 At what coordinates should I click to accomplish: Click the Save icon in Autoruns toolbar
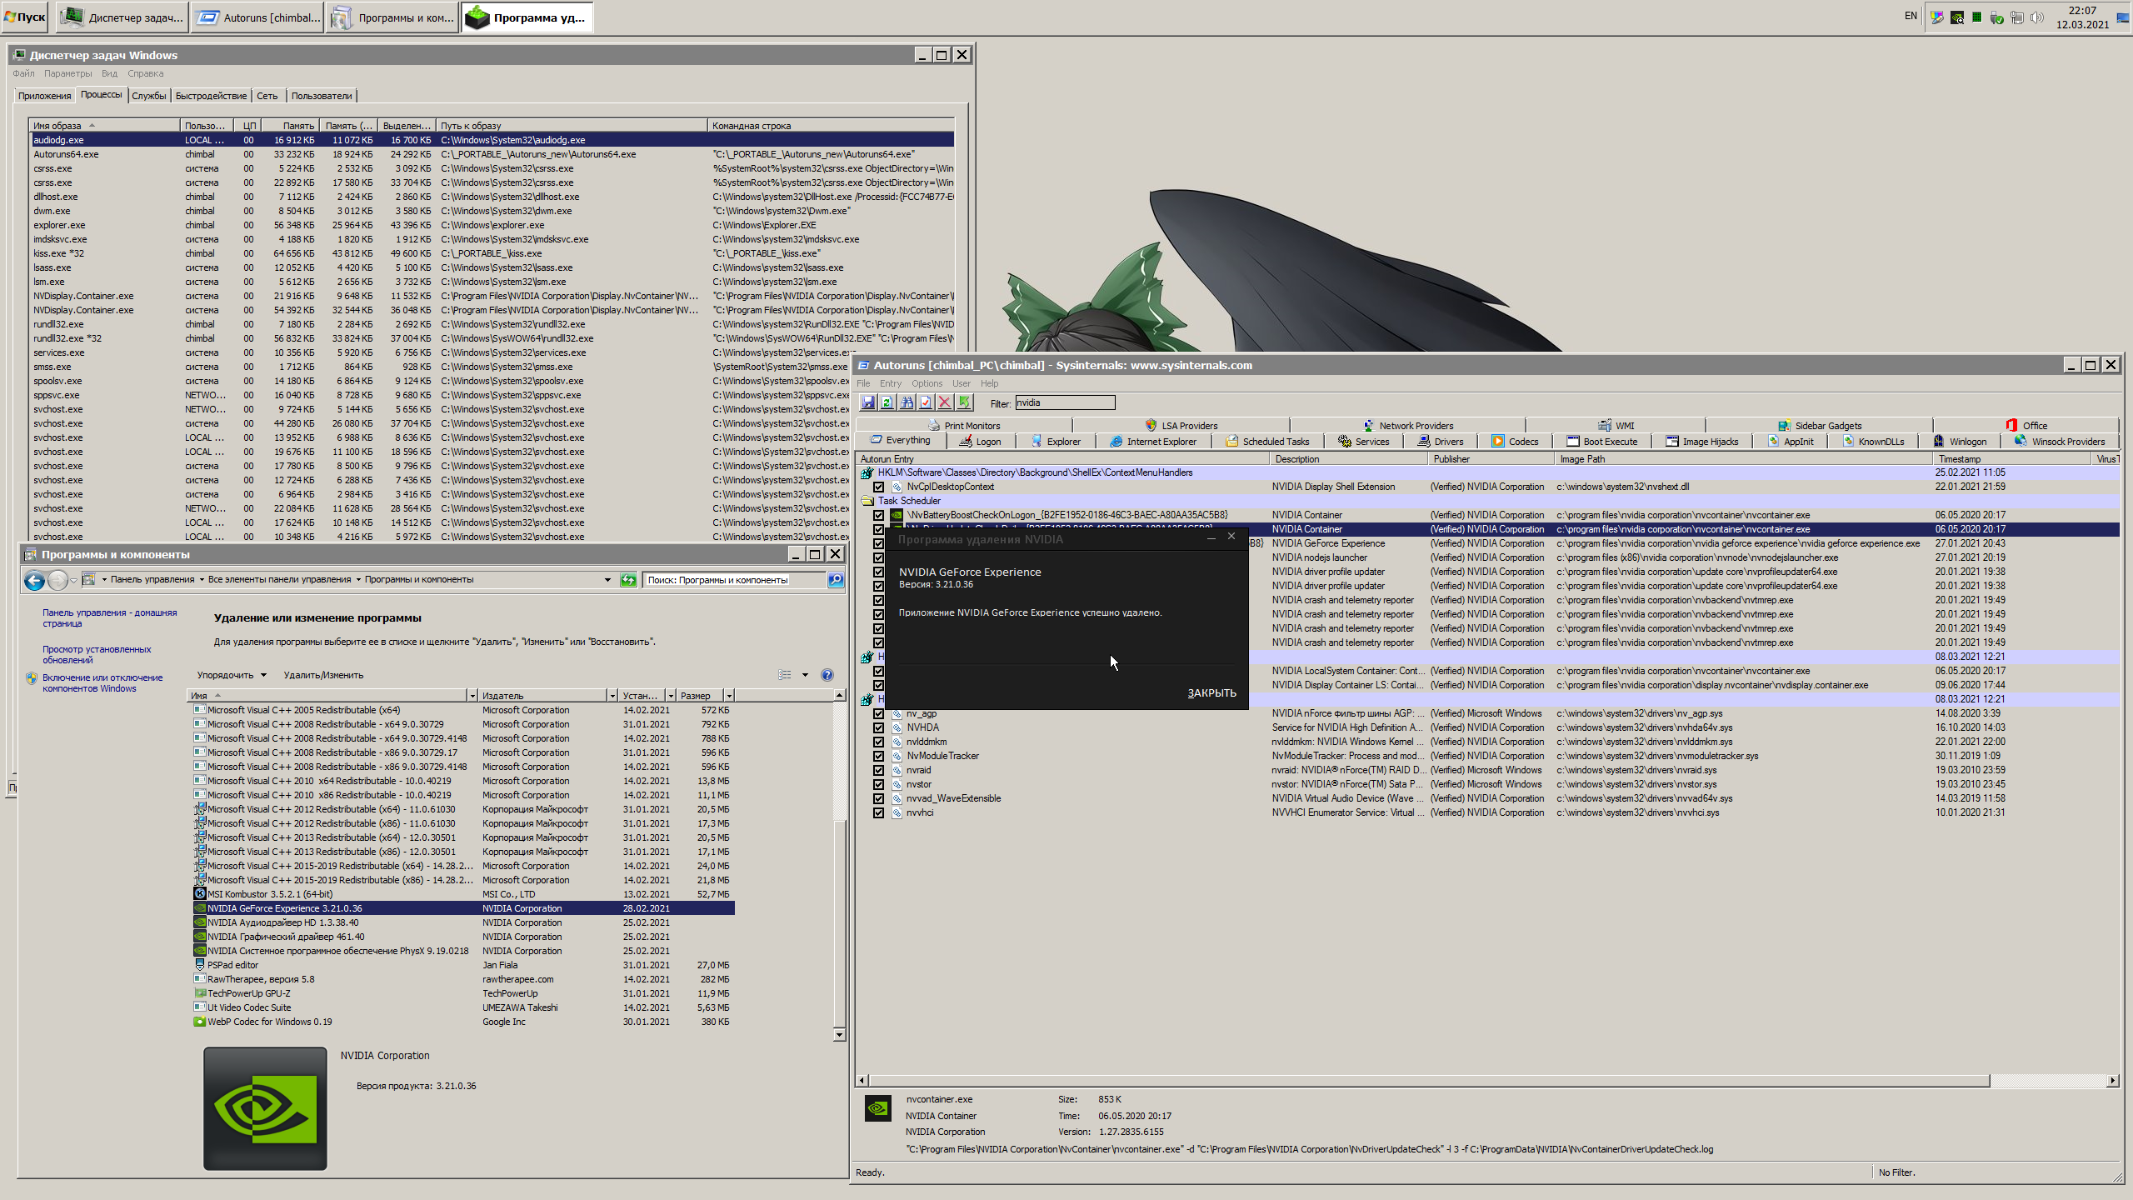click(x=868, y=402)
